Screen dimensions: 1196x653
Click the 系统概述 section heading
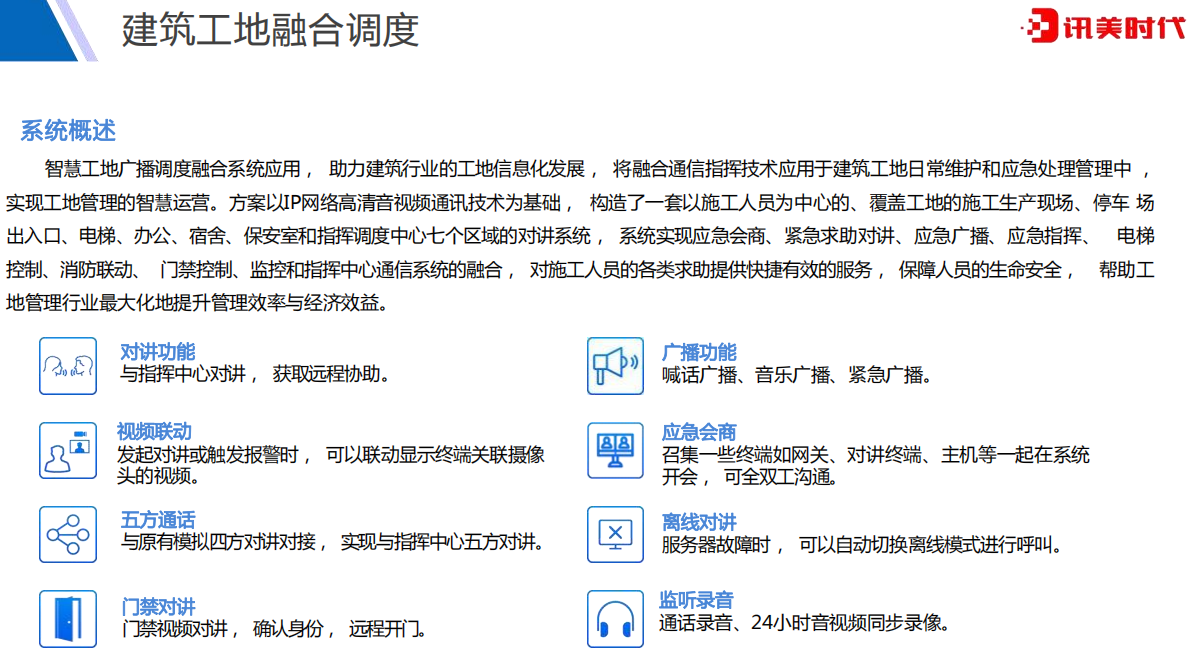pyautogui.click(x=68, y=130)
